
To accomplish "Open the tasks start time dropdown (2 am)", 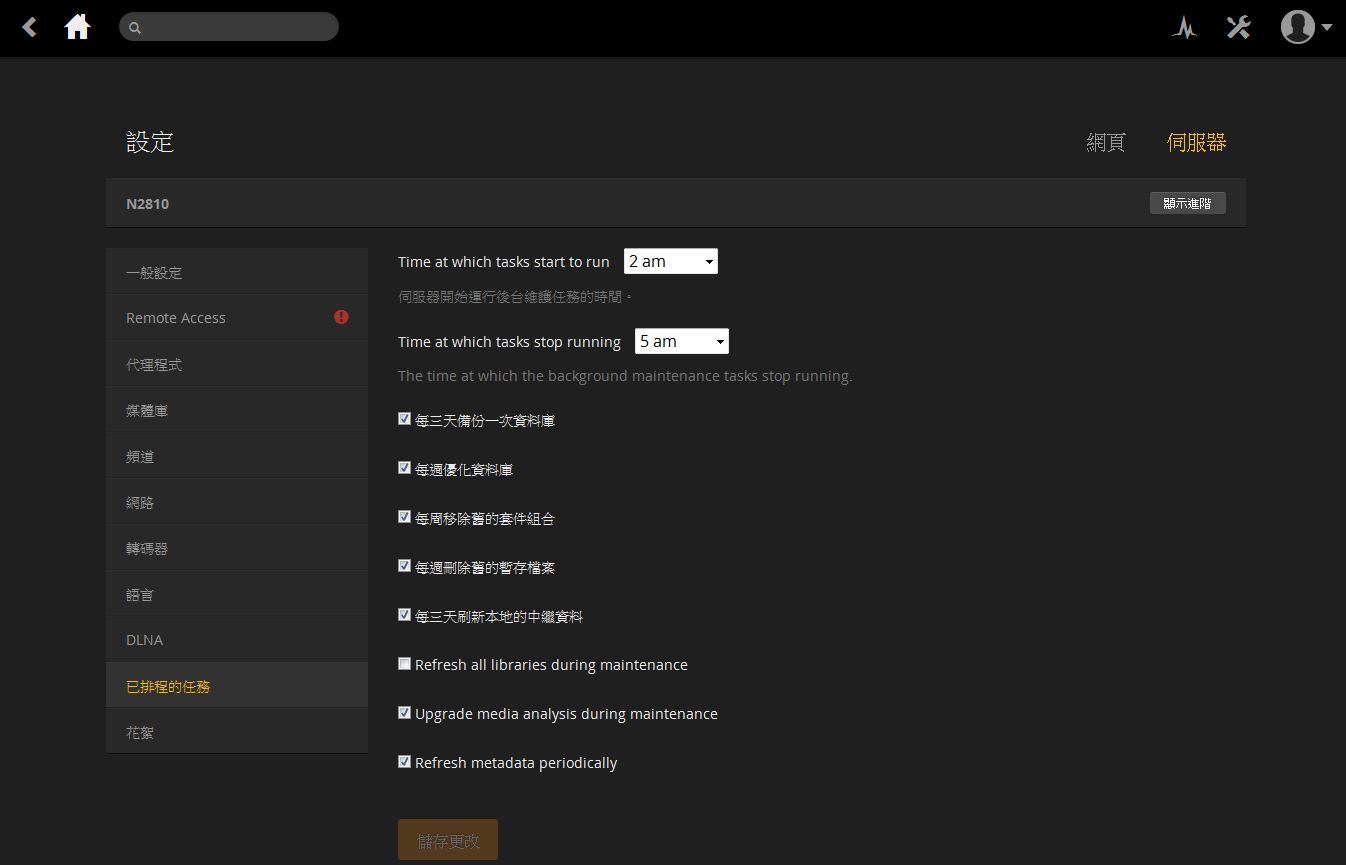I will 671,261.
